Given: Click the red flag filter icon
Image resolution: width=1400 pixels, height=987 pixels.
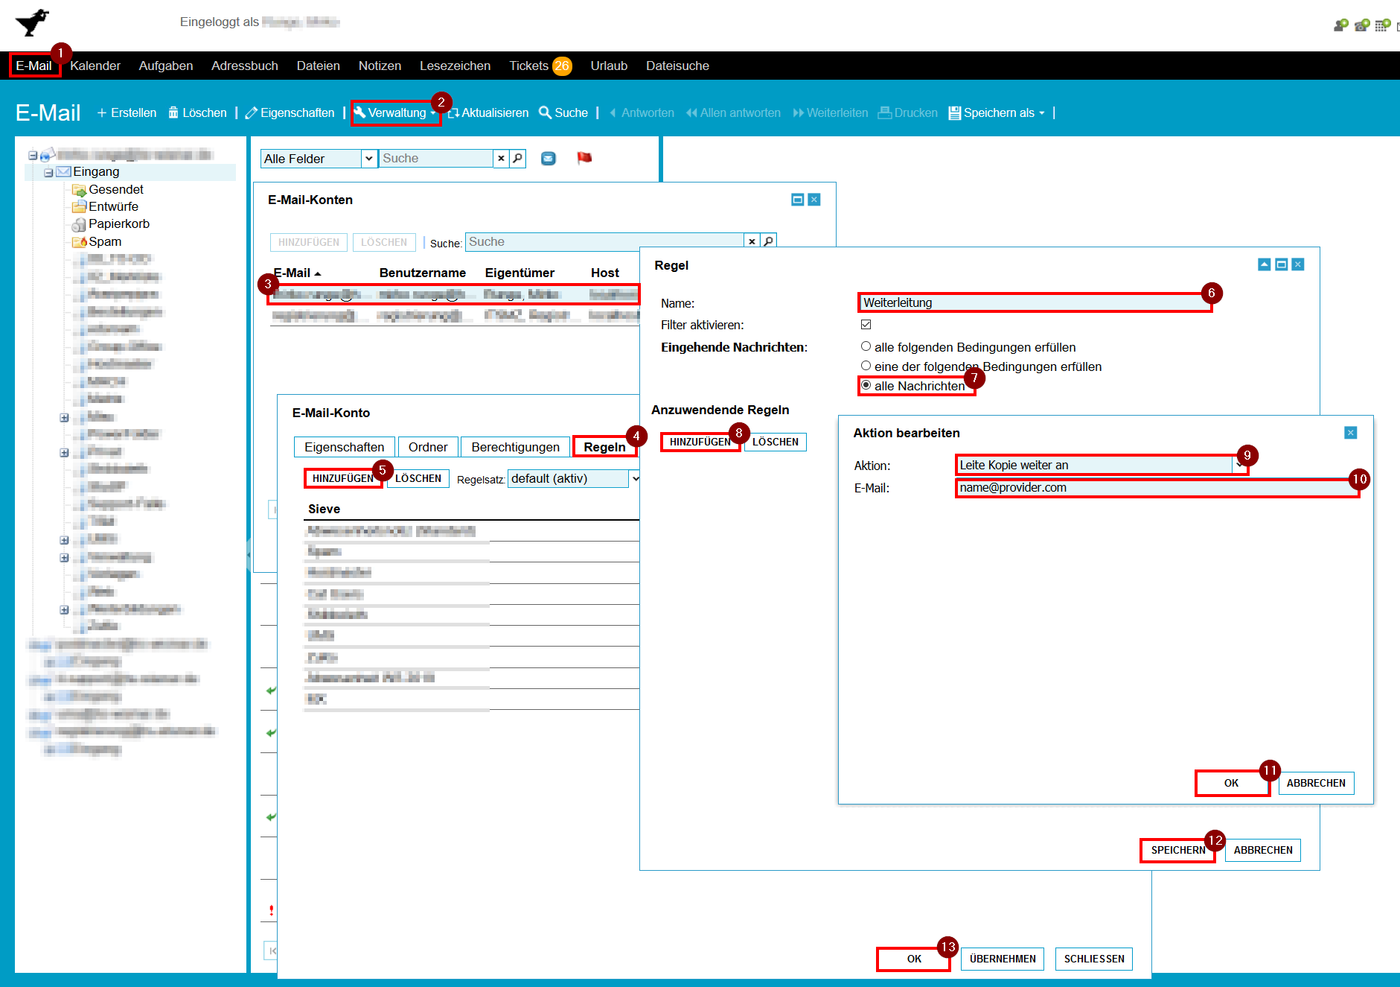Looking at the screenshot, I should [585, 158].
